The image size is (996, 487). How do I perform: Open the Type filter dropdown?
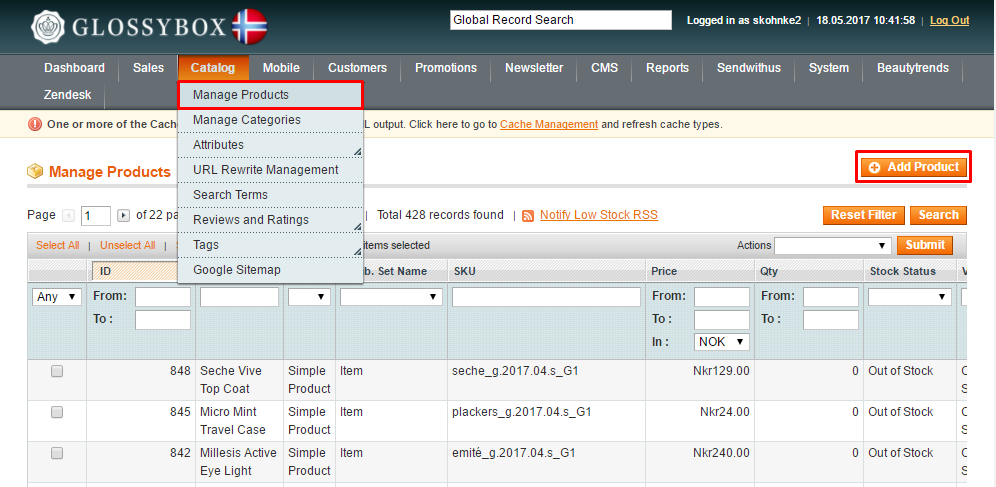309,297
